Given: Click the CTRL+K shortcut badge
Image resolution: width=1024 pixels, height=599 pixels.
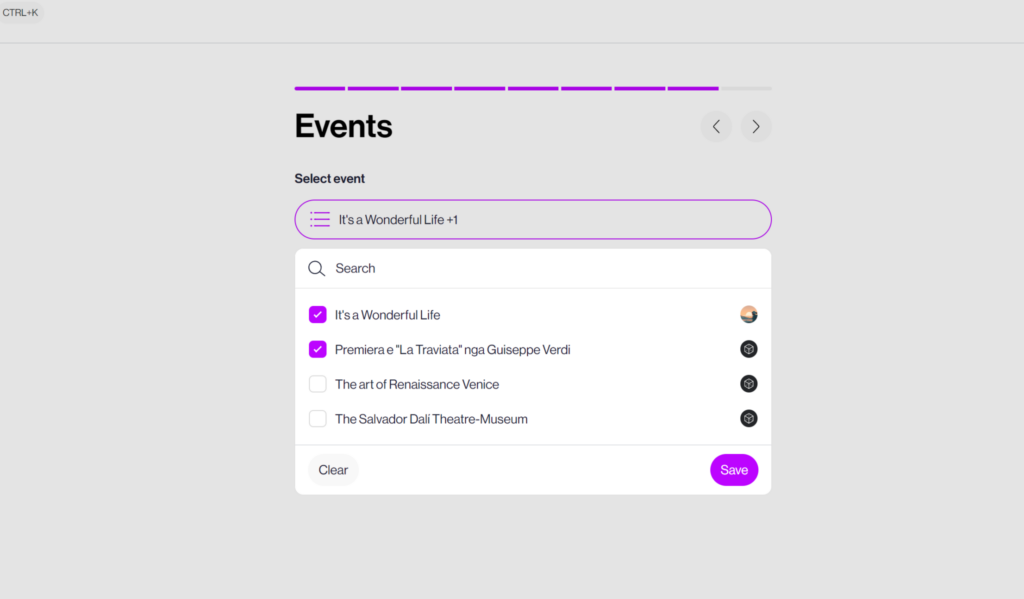Looking at the screenshot, I should [21, 12].
